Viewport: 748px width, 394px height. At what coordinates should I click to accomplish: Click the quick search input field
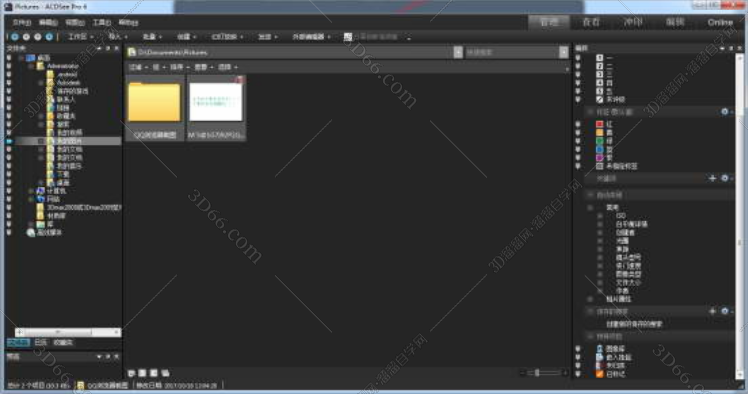click(x=511, y=52)
